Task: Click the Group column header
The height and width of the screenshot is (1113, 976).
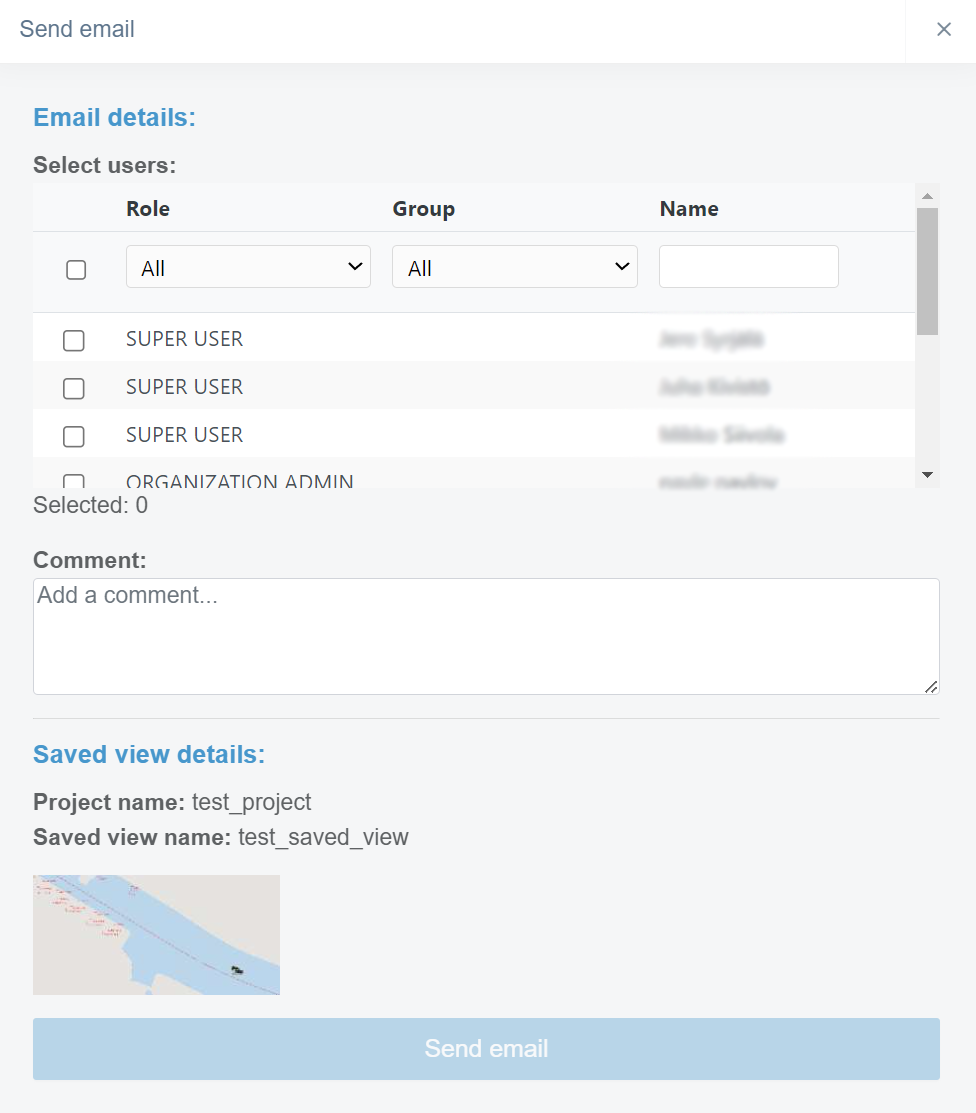Action: pos(423,209)
